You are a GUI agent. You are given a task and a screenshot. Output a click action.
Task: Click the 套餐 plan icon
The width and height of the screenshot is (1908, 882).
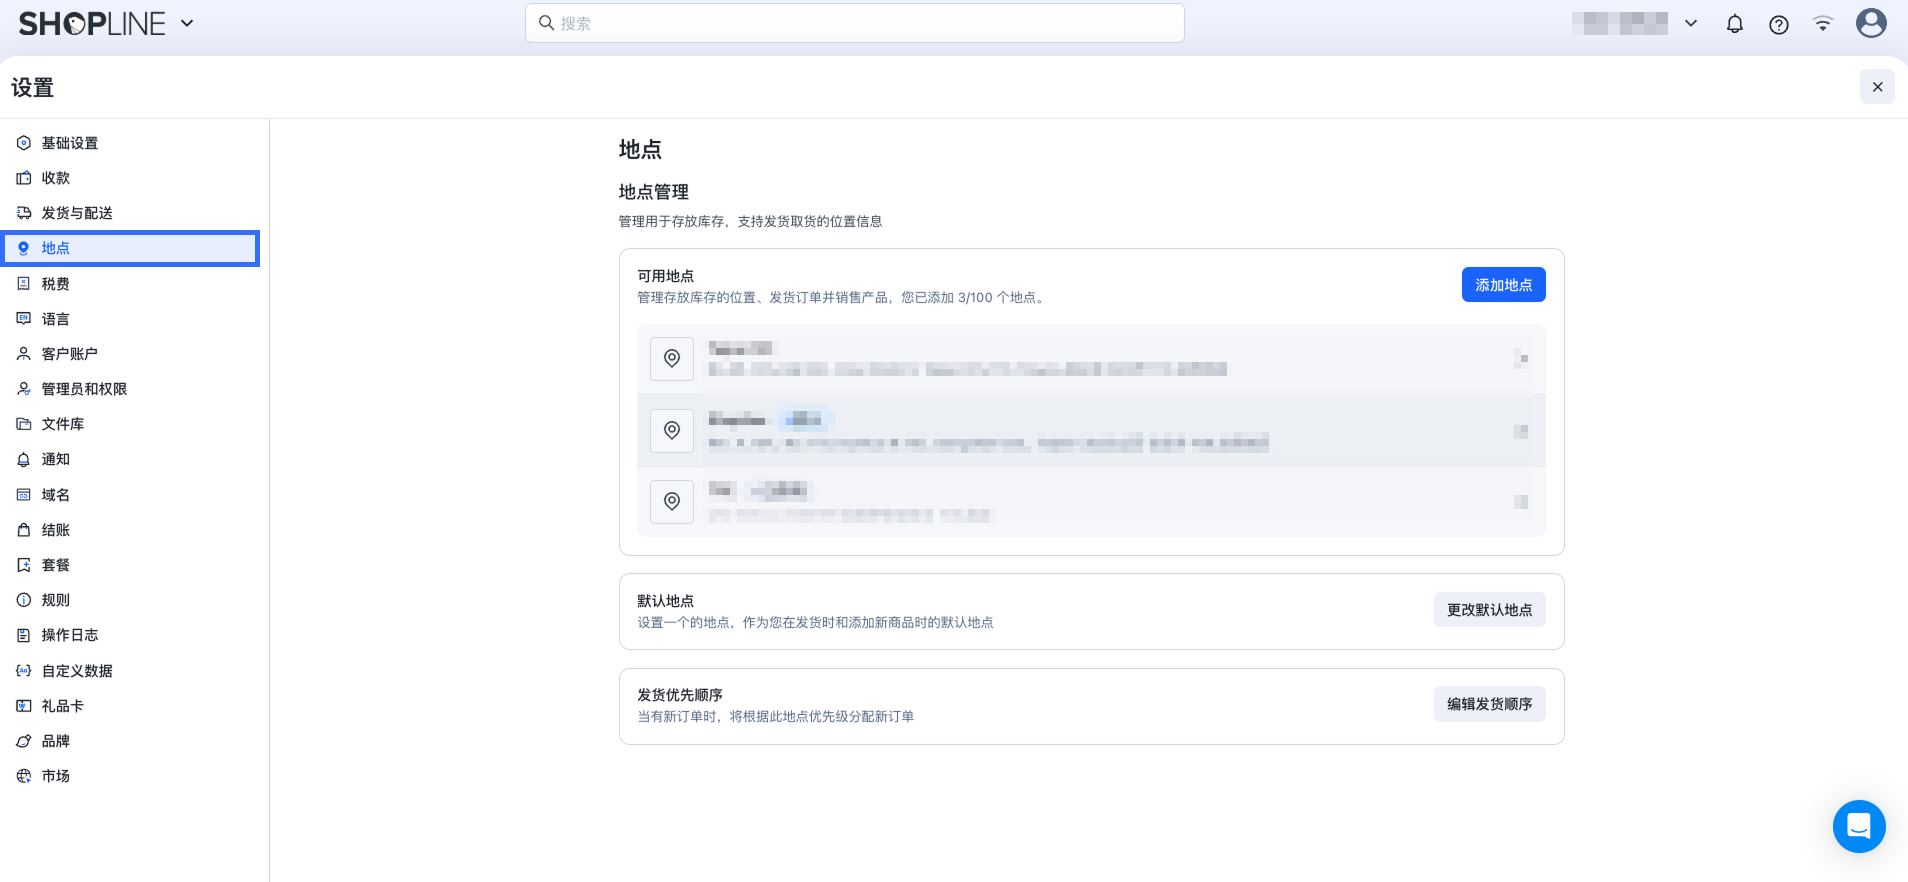(24, 565)
